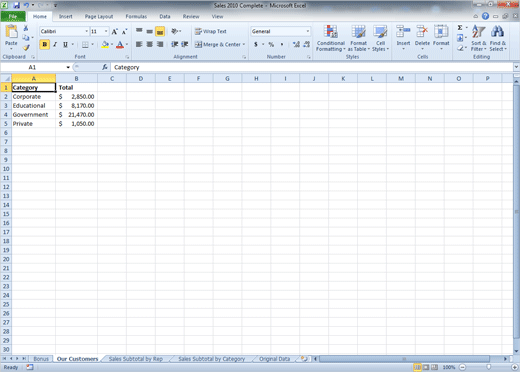Open the General number format dropdown
520x372 pixels.
click(307, 31)
